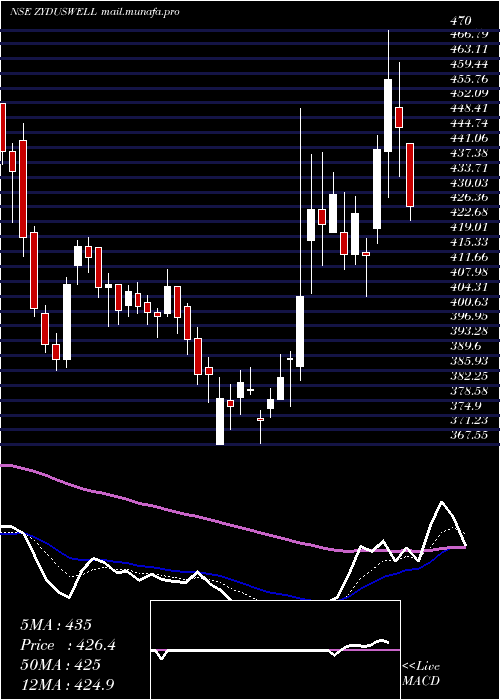Click the 426.36 price axis label
Viewport: 500px width, 700px height.
[469, 197]
